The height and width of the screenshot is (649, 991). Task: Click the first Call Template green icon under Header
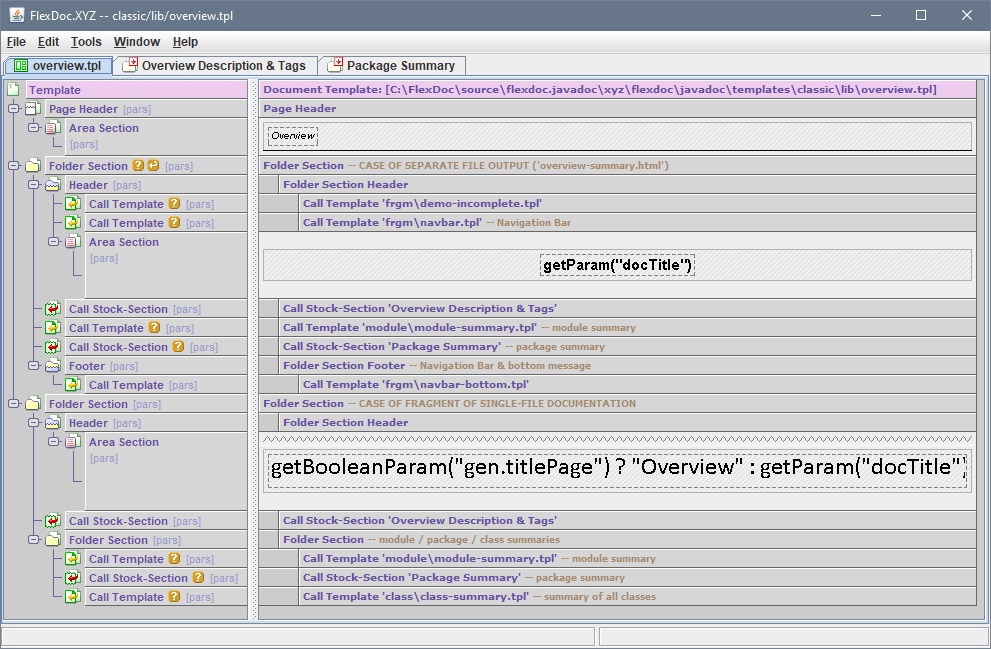[x=73, y=204]
